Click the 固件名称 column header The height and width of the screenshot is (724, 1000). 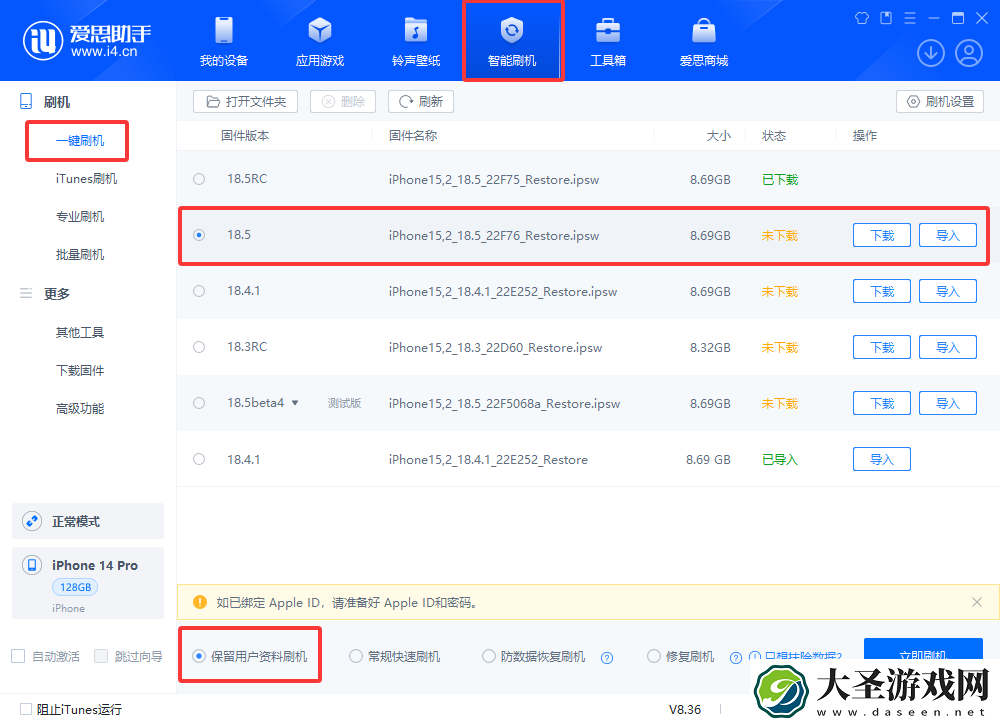tap(413, 135)
